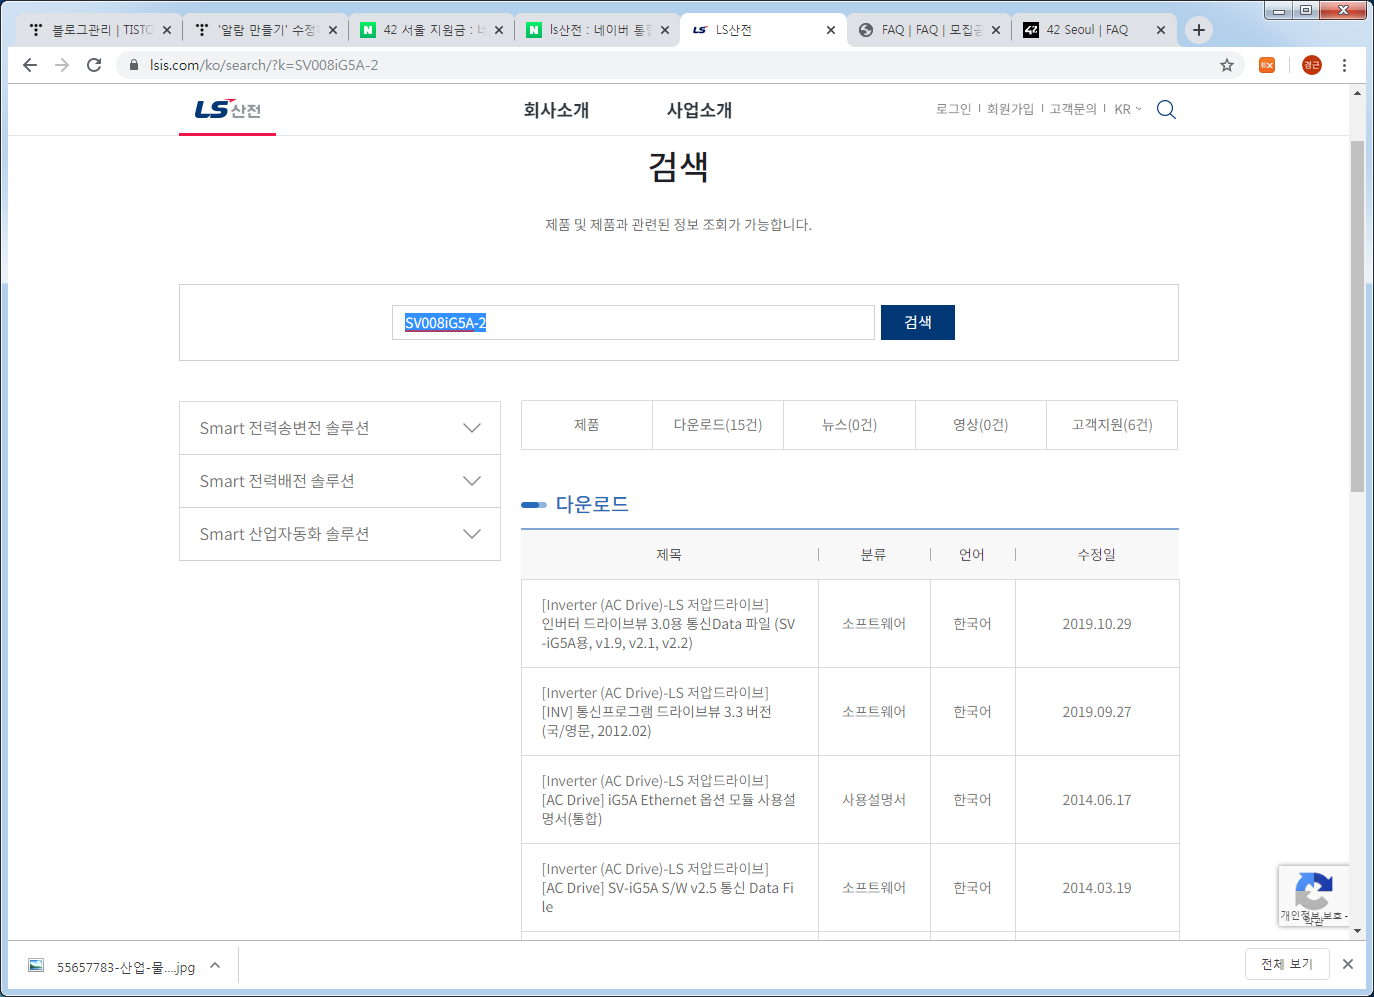Click the 회원가입 link
Viewport: 1374px width, 997px height.
click(1010, 109)
